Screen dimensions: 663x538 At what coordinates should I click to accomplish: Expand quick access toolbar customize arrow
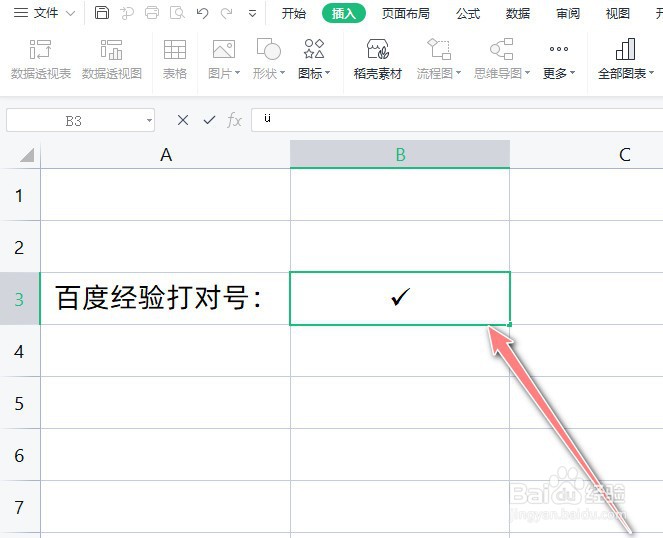[252, 14]
